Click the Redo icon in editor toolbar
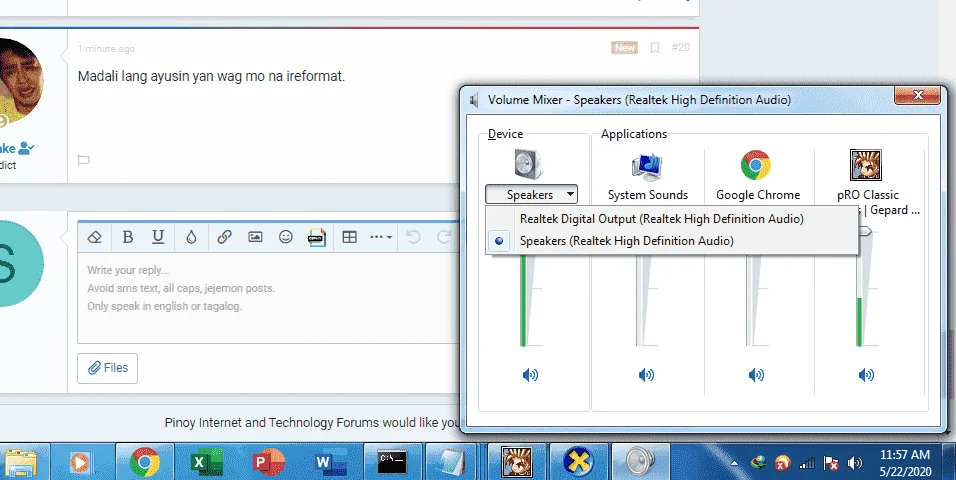The image size is (956, 480). (444, 237)
